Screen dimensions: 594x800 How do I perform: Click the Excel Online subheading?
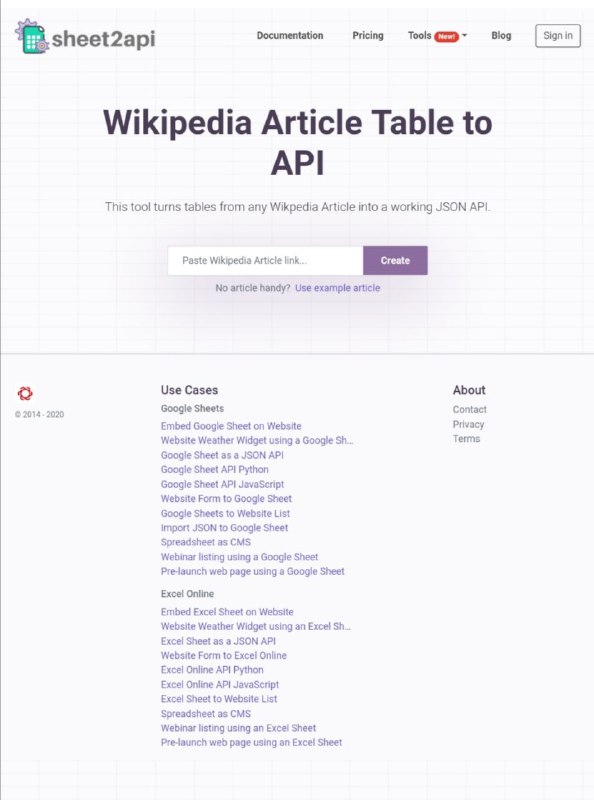pos(187,594)
